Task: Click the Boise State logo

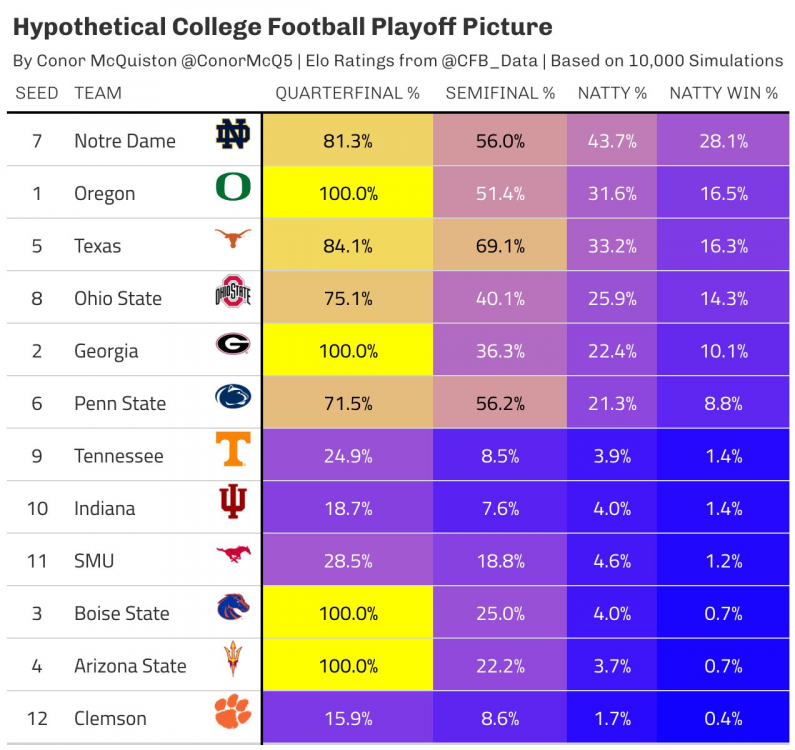Action: click(233, 608)
